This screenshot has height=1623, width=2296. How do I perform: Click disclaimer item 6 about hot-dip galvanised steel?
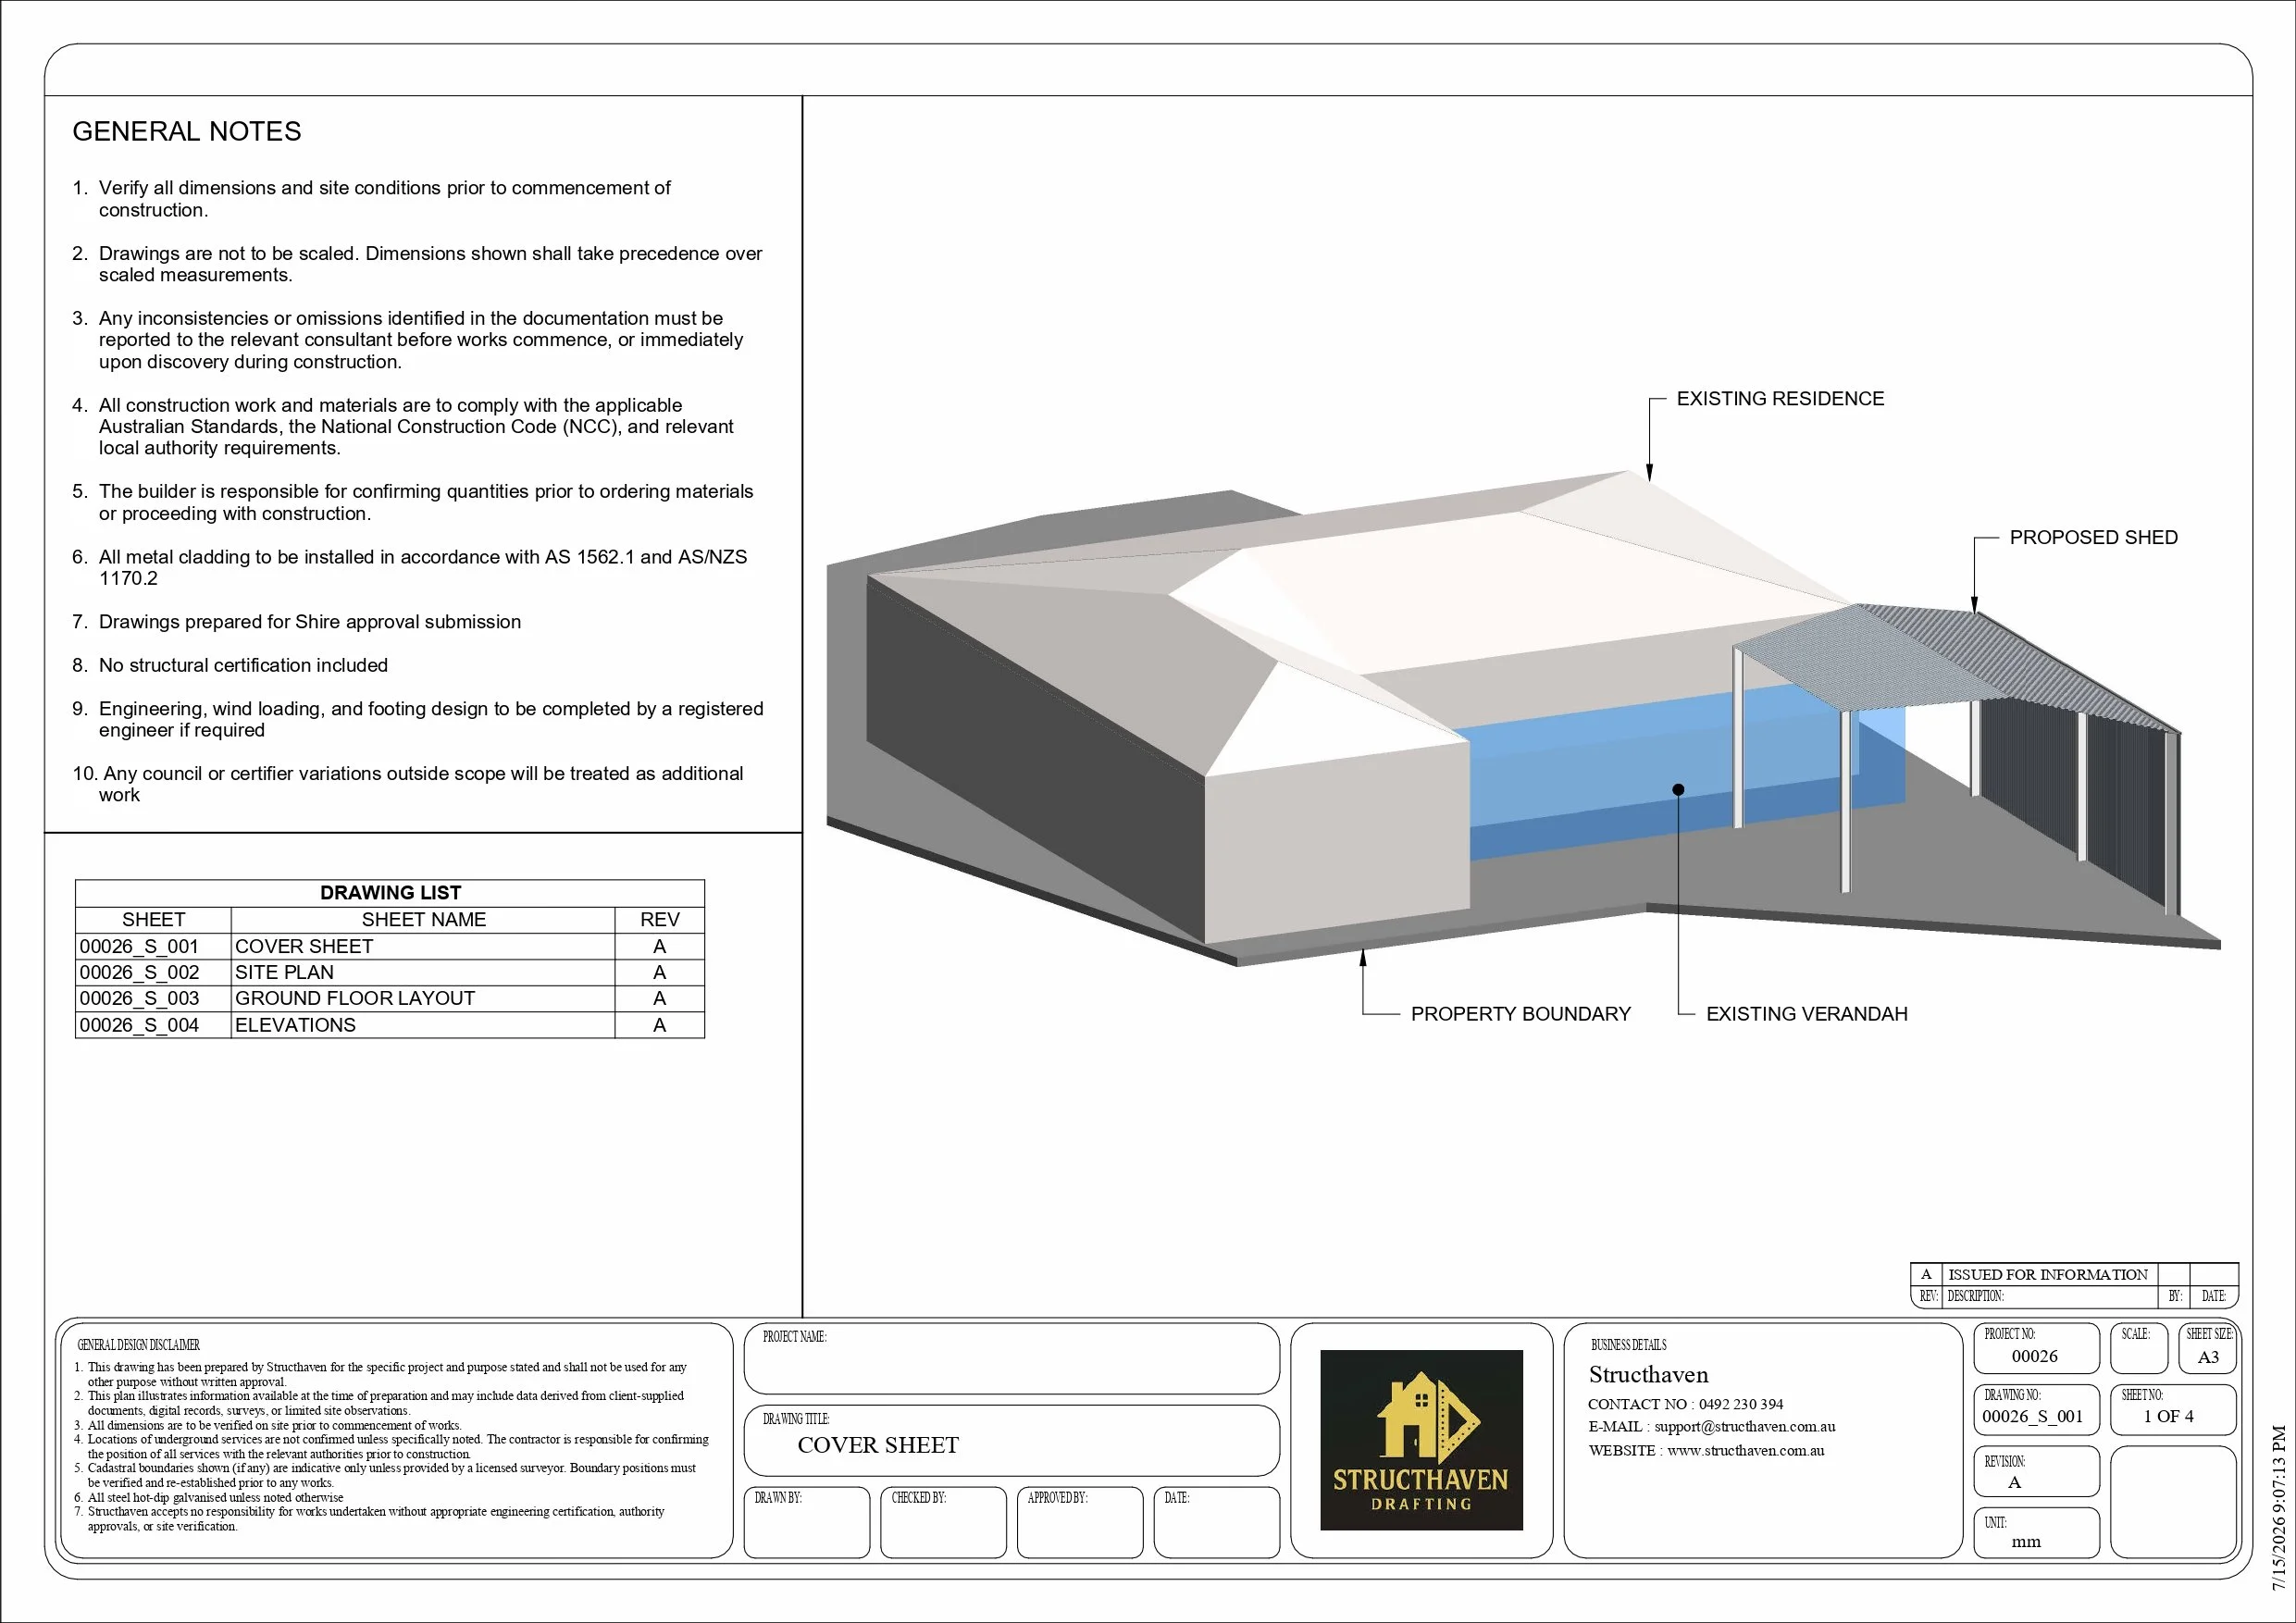[208, 1498]
